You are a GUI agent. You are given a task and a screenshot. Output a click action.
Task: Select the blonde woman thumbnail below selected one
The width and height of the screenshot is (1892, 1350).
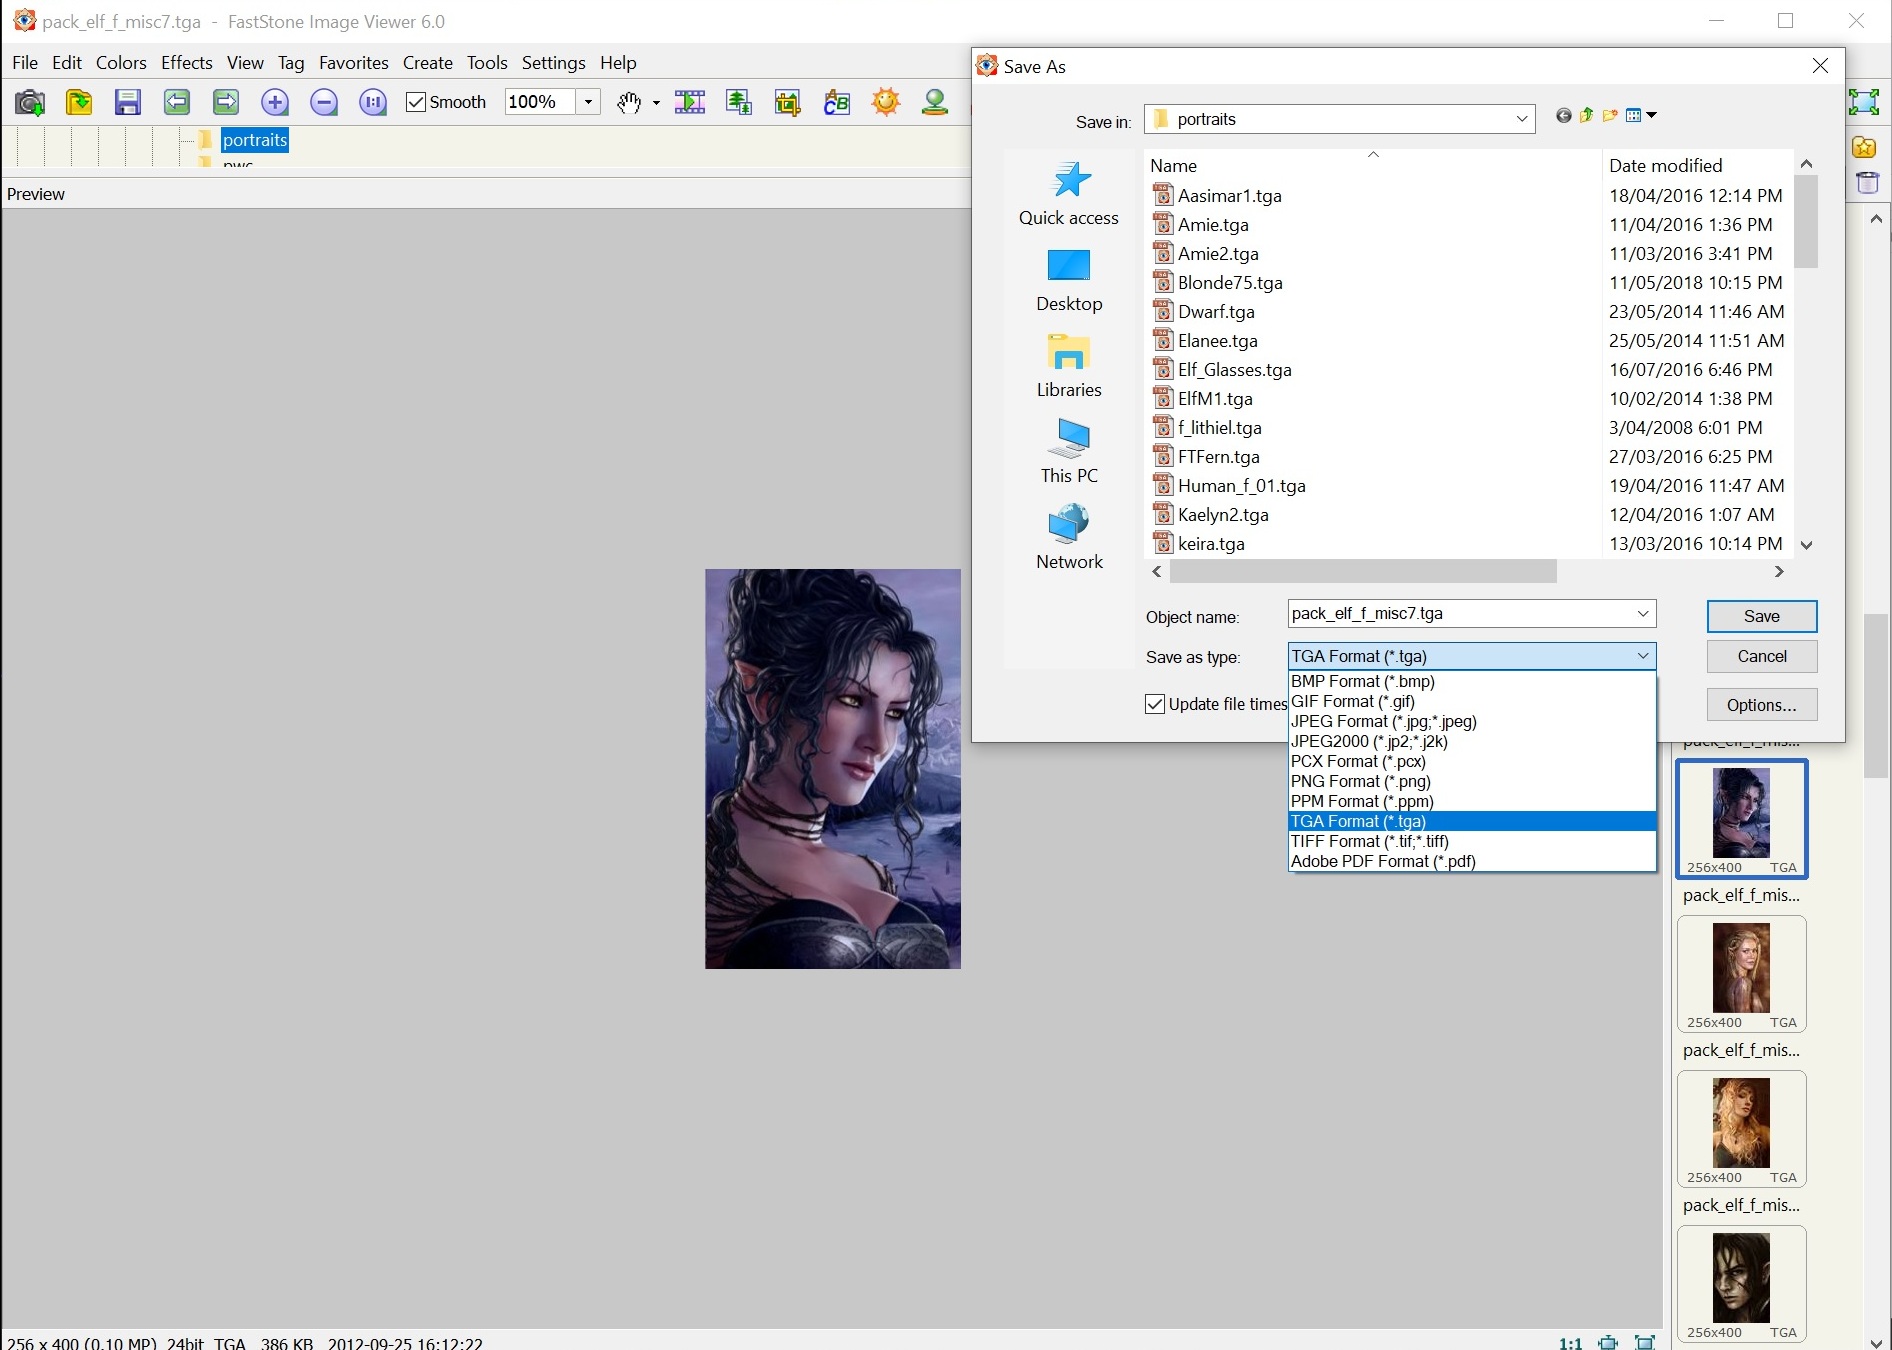click(1741, 974)
